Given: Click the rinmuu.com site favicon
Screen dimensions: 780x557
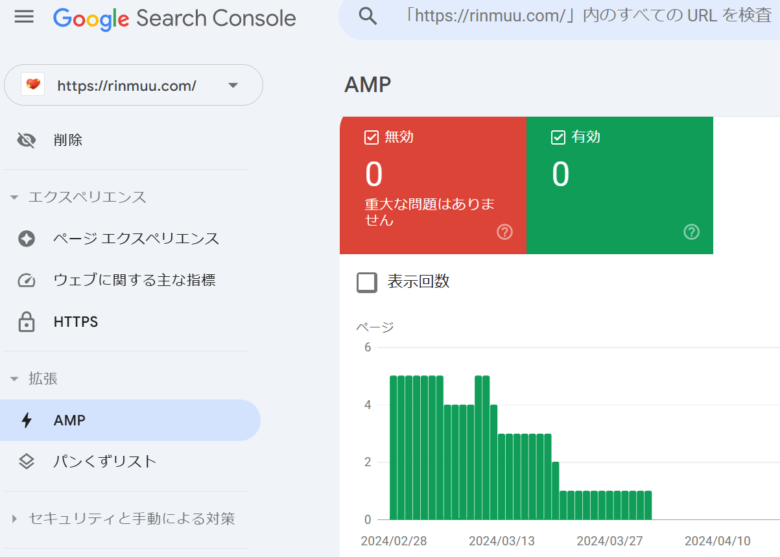Looking at the screenshot, I should click(33, 86).
